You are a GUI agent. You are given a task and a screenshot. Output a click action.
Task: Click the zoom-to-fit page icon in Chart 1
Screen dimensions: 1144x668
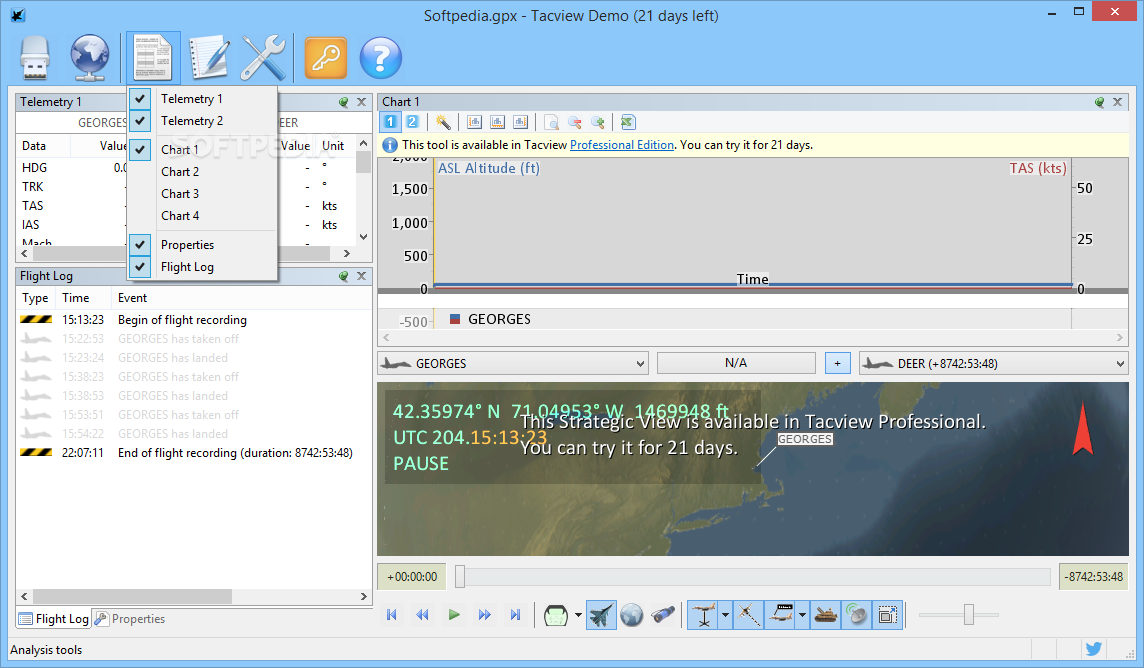point(552,123)
